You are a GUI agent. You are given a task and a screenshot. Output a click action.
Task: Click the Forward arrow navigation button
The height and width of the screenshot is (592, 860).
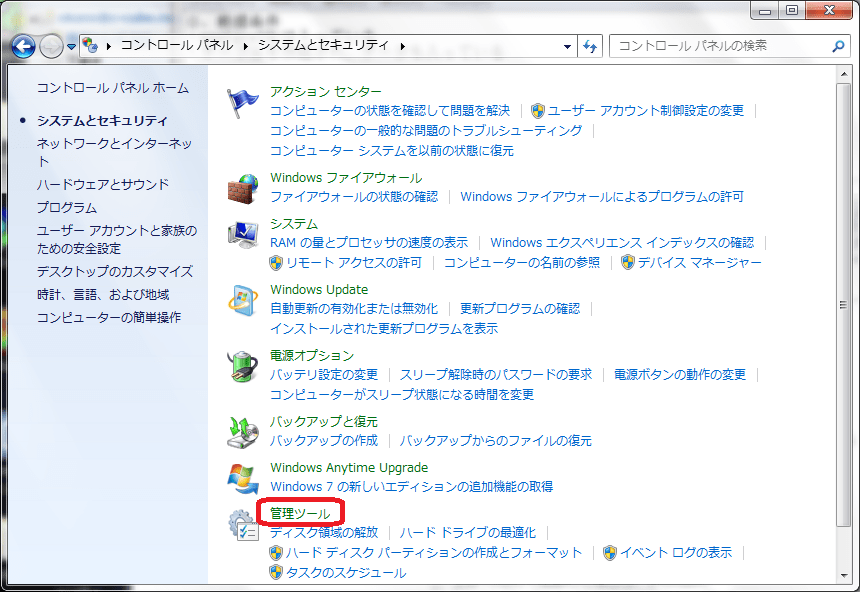tap(51, 47)
